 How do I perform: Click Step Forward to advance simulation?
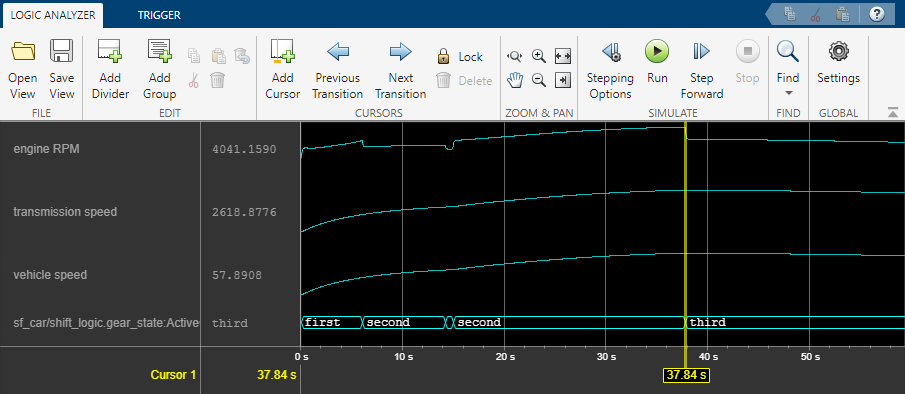(x=702, y=70)
